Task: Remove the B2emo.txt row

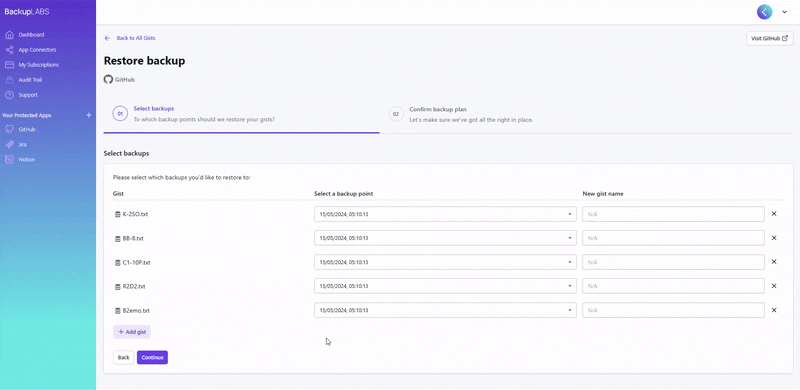Action: (x=774, y=310)
